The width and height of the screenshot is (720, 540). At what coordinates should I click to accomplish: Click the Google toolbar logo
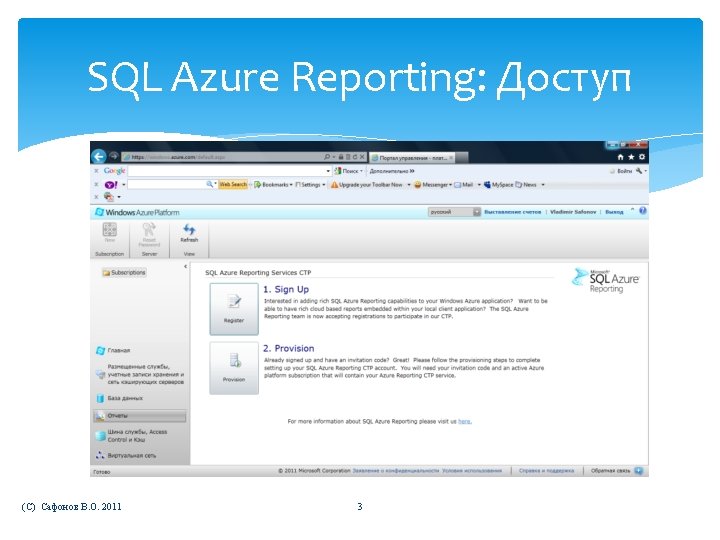click(114, 171)
